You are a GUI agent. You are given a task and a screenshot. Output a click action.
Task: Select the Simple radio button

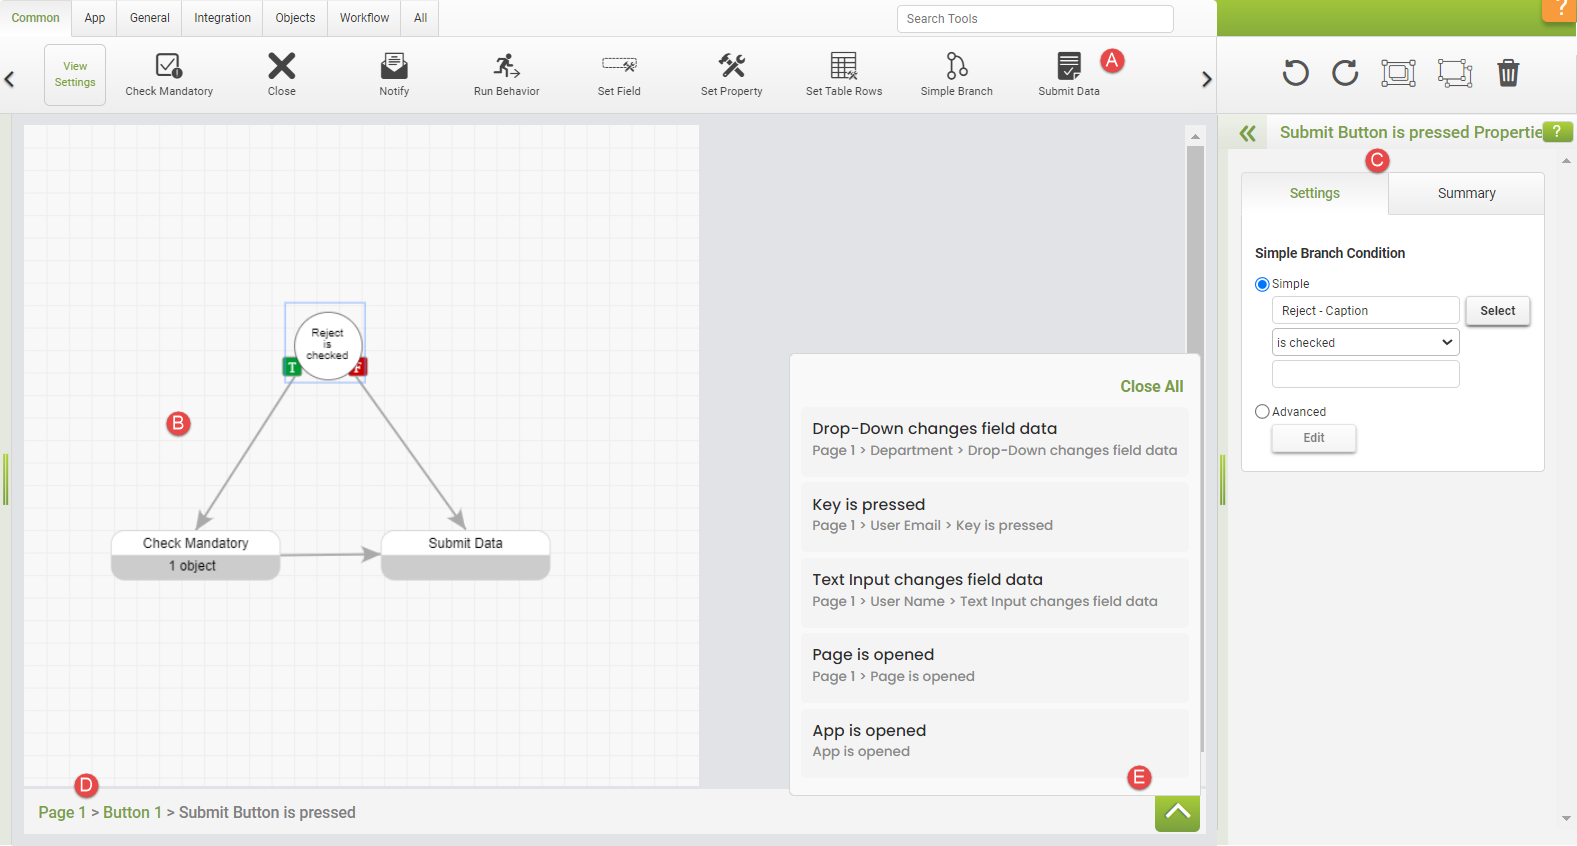coord(1262,285)
